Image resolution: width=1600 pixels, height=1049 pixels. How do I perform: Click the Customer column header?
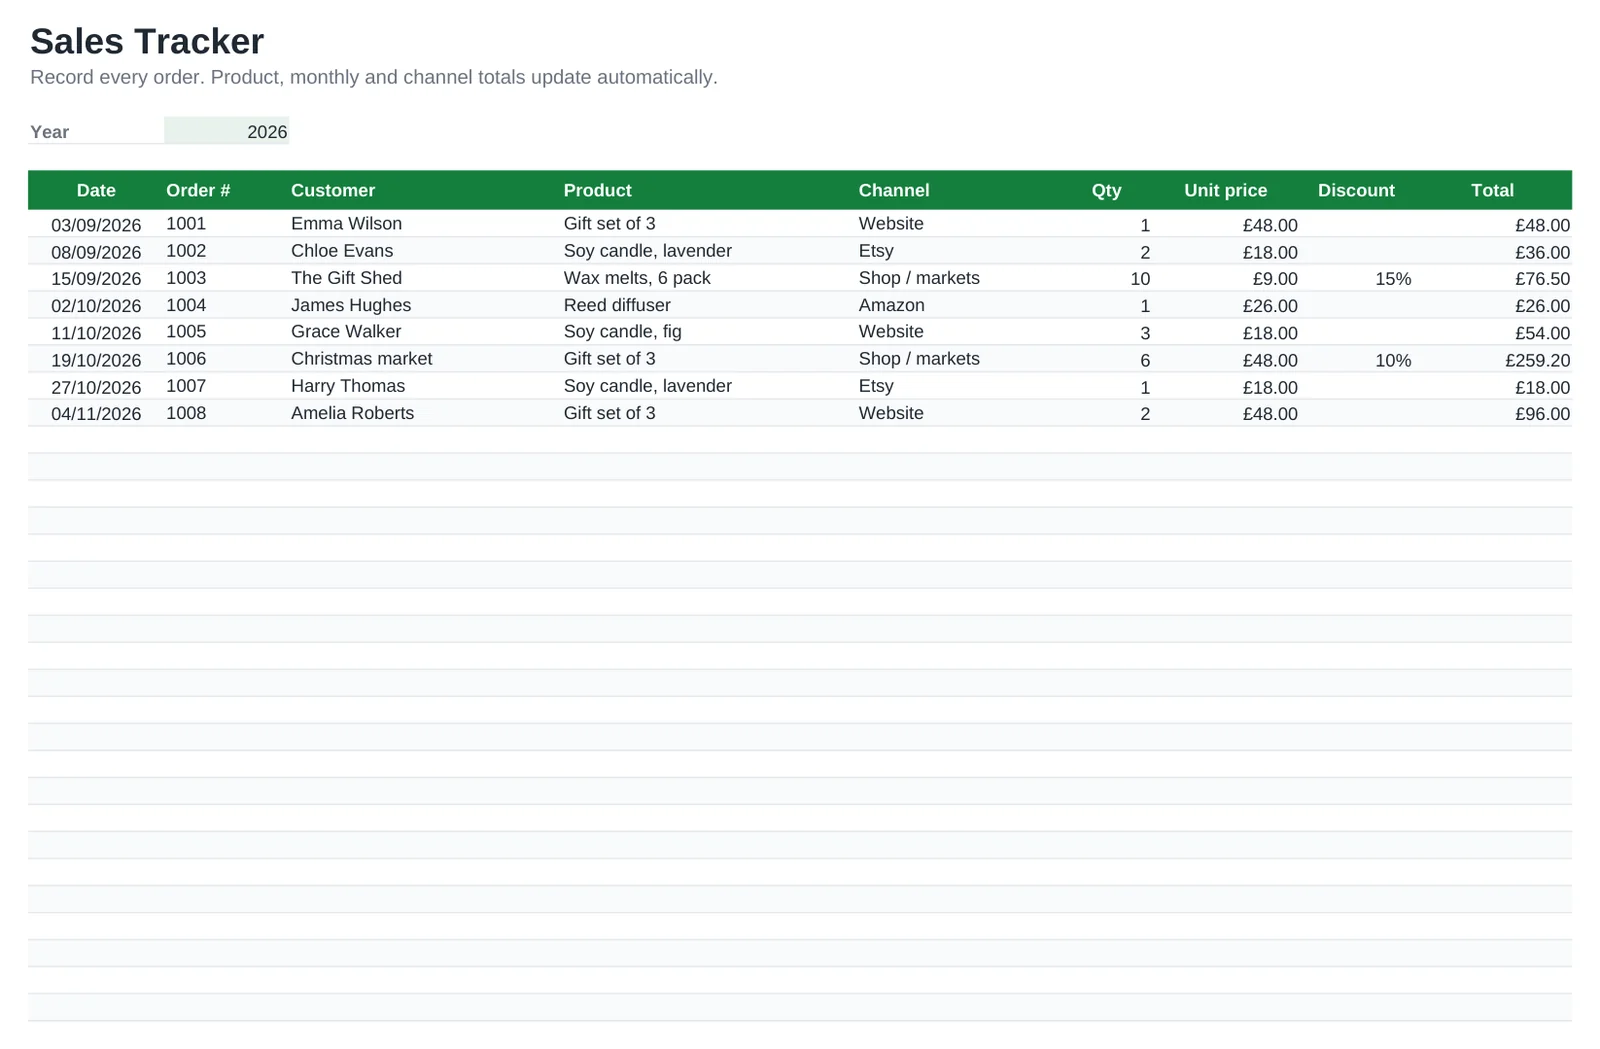(333, 190)
